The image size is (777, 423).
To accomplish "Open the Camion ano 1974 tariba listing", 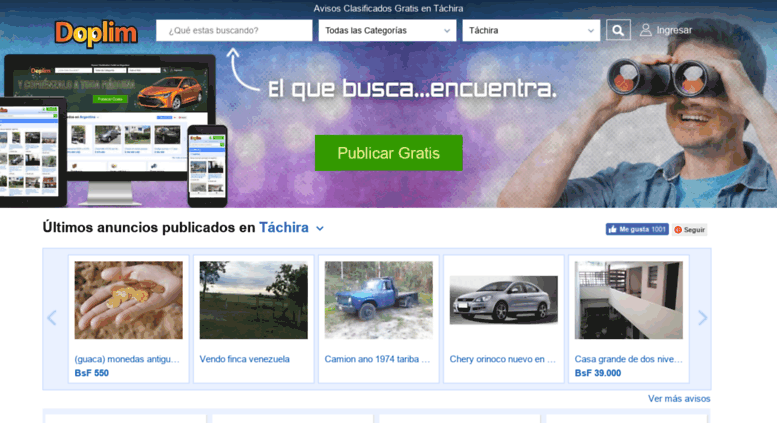I will click(377, 359).
